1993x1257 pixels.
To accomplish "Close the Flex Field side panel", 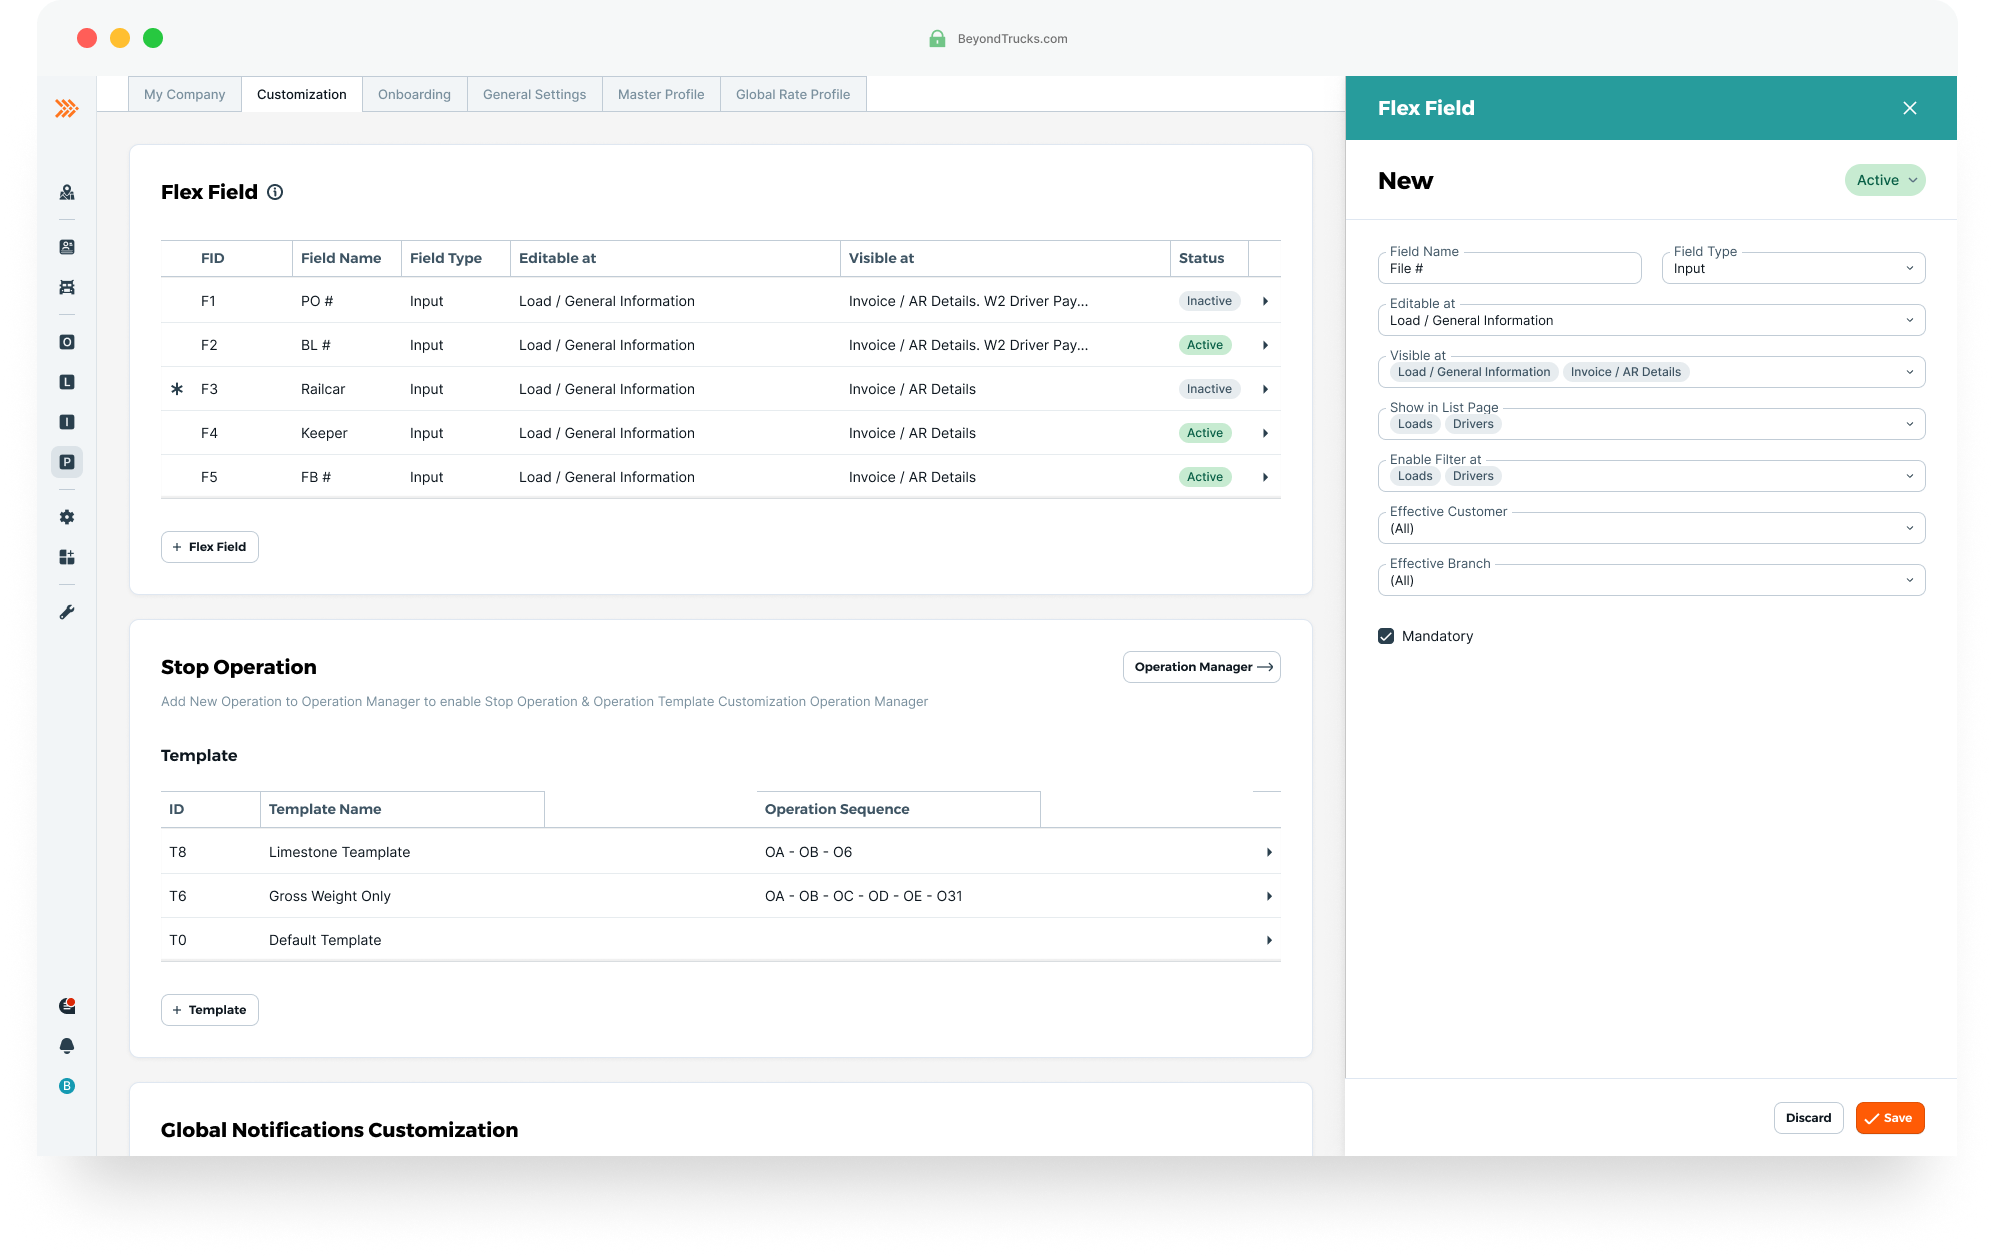I will tap(1909, 108).
